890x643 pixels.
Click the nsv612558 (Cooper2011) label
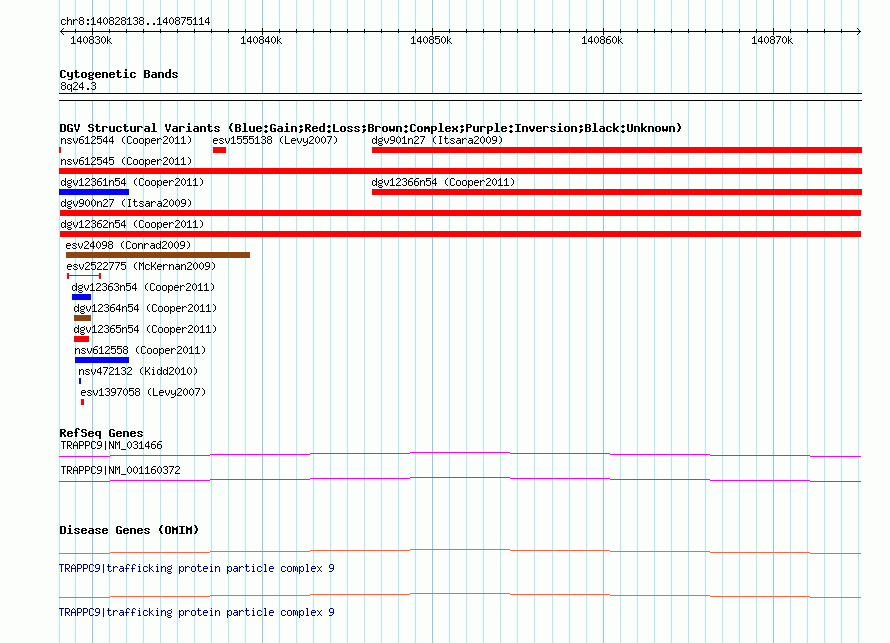tap(140, 350)
